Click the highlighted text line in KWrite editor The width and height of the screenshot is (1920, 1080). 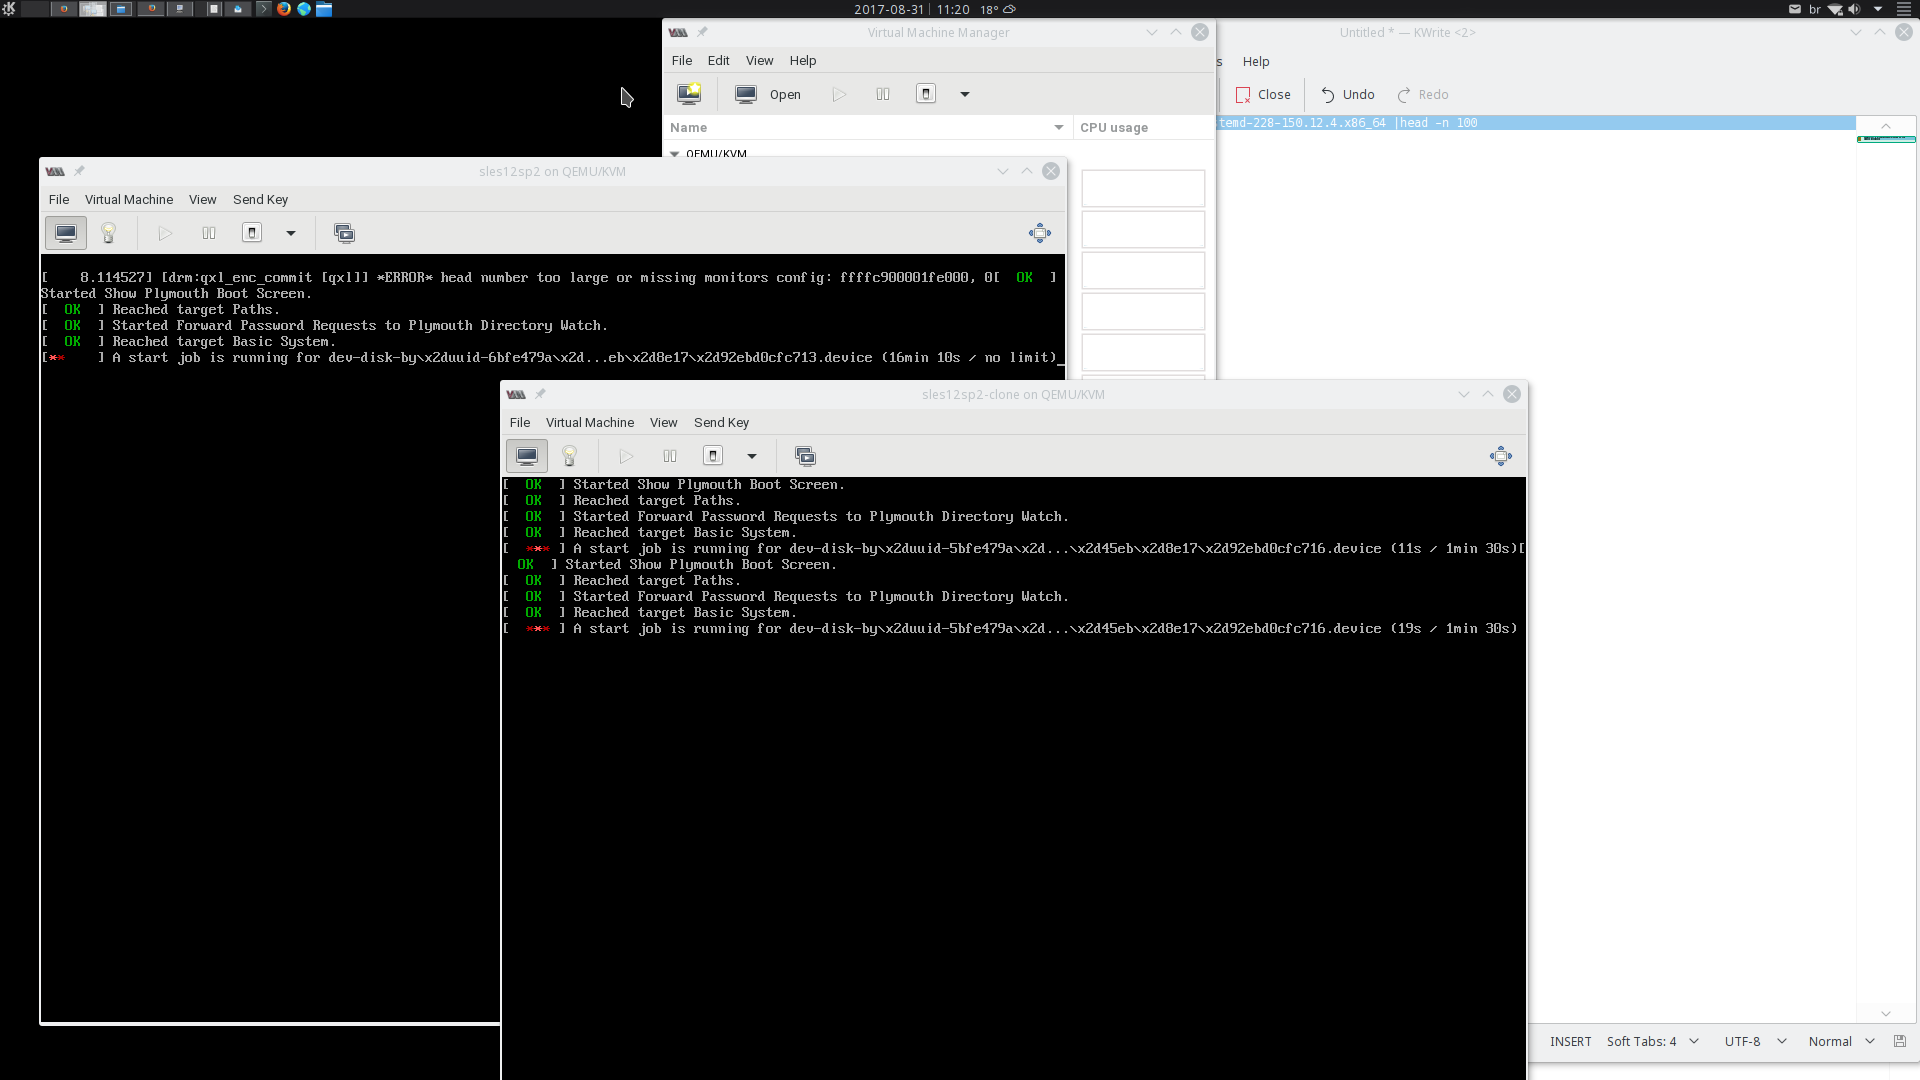(1536, 123)
